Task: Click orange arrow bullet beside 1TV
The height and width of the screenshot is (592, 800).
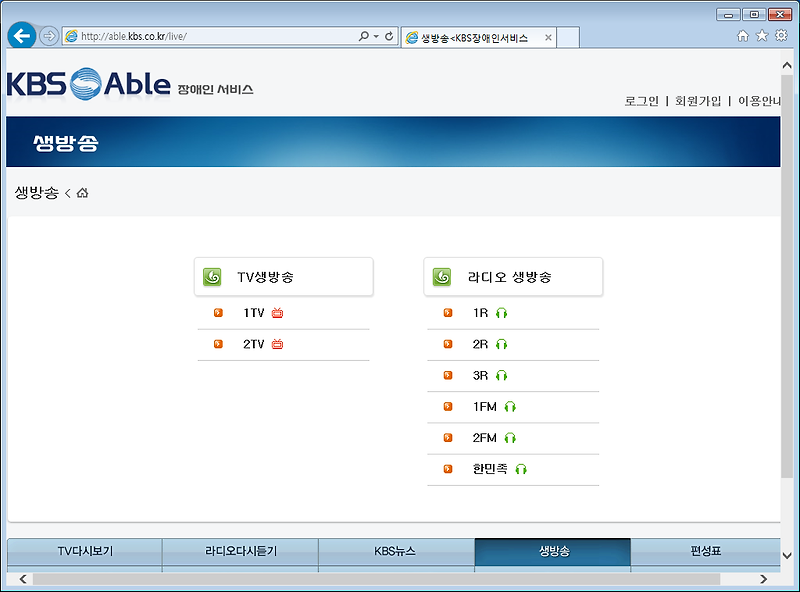Action: [x=218, y=313]
